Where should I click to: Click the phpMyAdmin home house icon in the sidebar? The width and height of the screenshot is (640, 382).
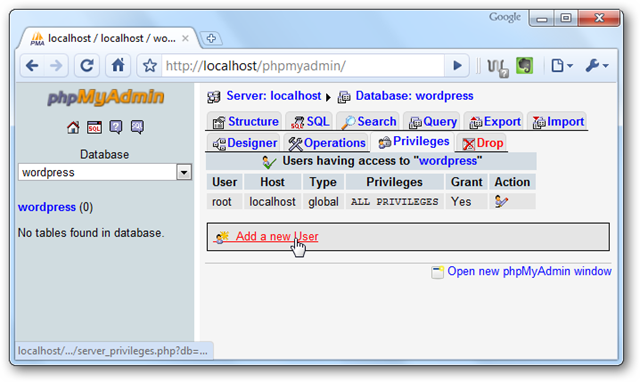(x=73, y=127)
